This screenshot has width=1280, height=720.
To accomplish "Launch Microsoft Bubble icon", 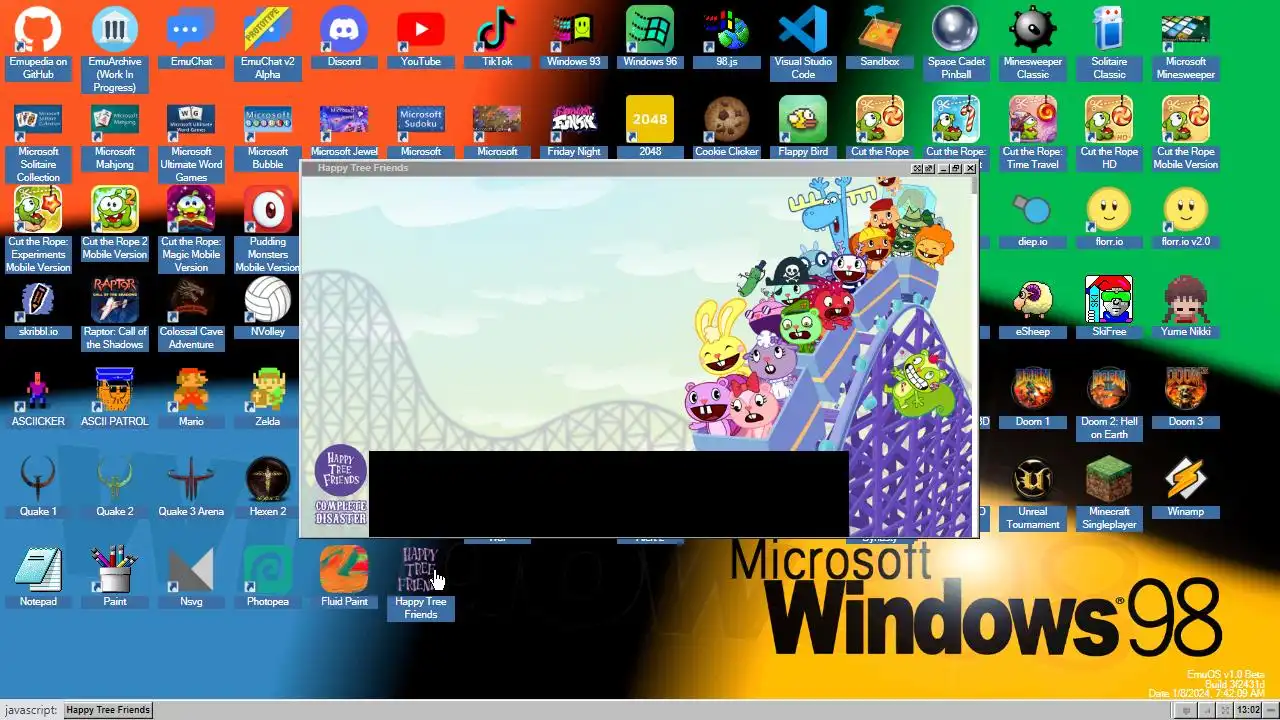I will pos(268,121).
